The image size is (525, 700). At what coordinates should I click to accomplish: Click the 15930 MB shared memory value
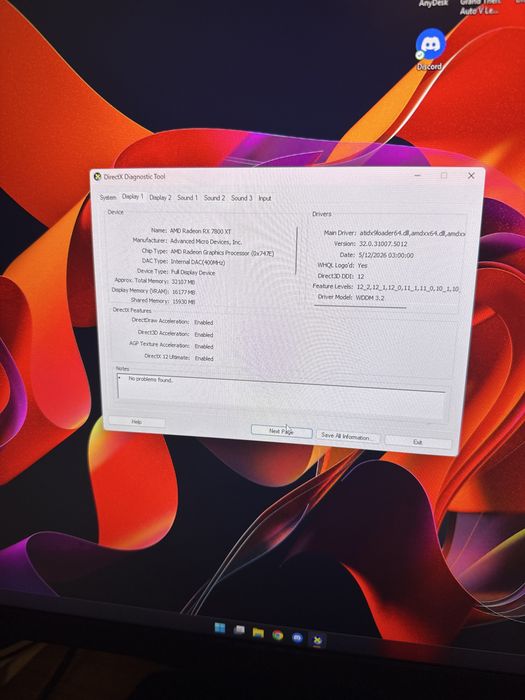pyautogui.click(x=183, y=302)
